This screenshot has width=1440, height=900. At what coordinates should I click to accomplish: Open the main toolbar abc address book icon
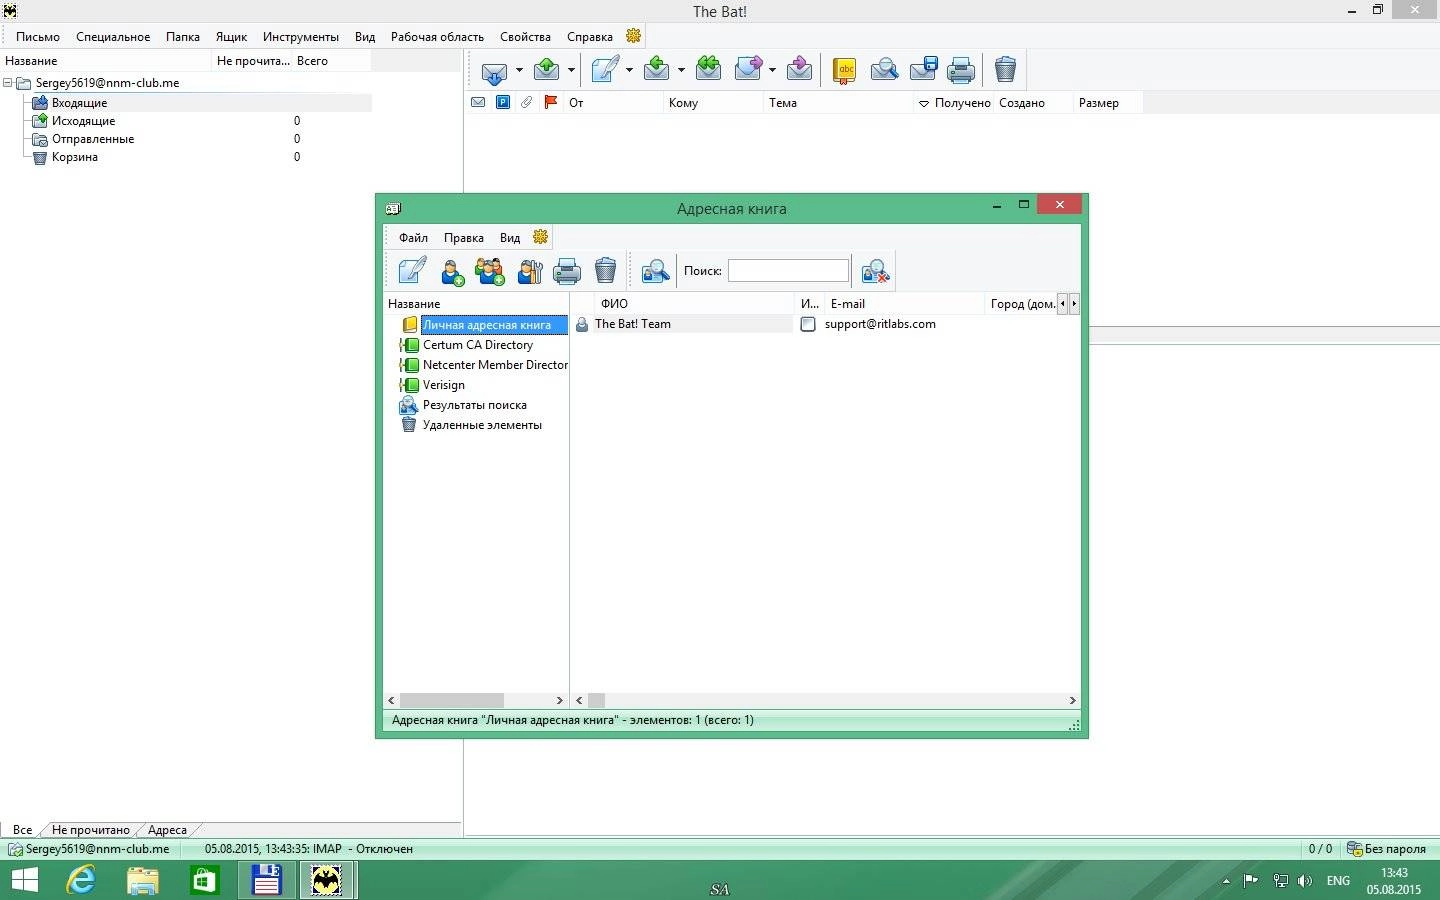[845, 70]
